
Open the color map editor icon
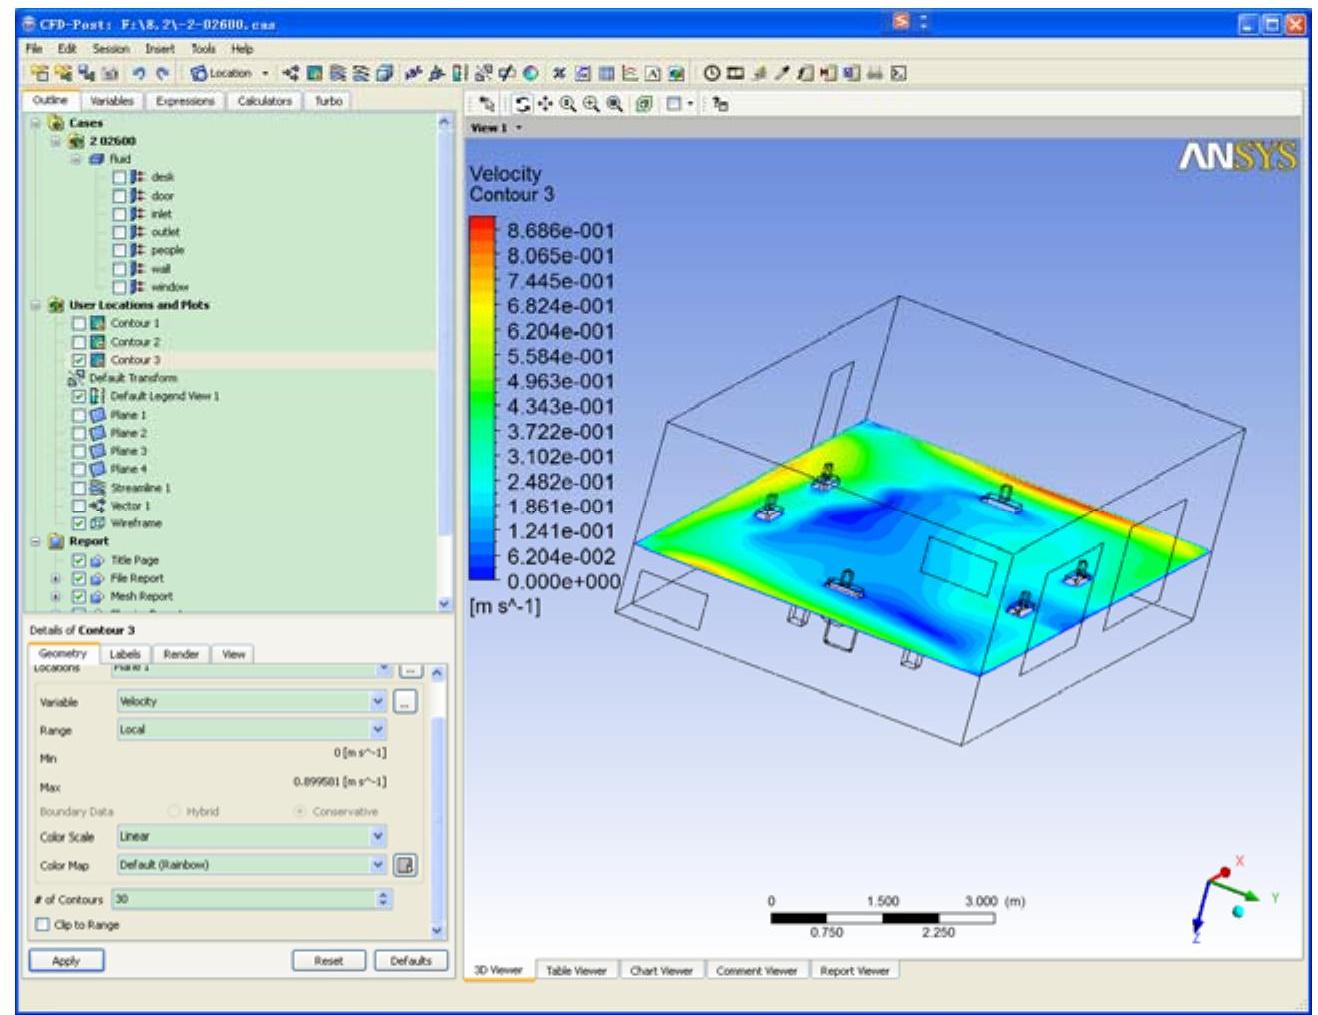click(x=405, y=865)
